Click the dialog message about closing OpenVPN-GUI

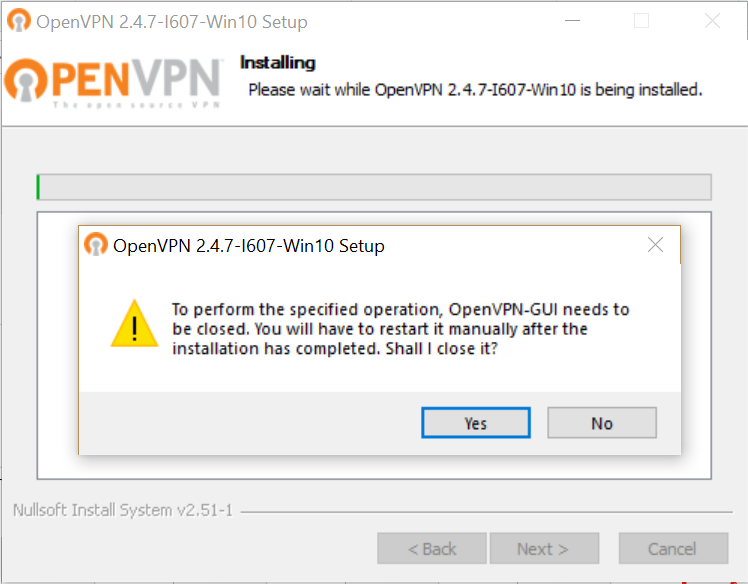click(401, 329)
